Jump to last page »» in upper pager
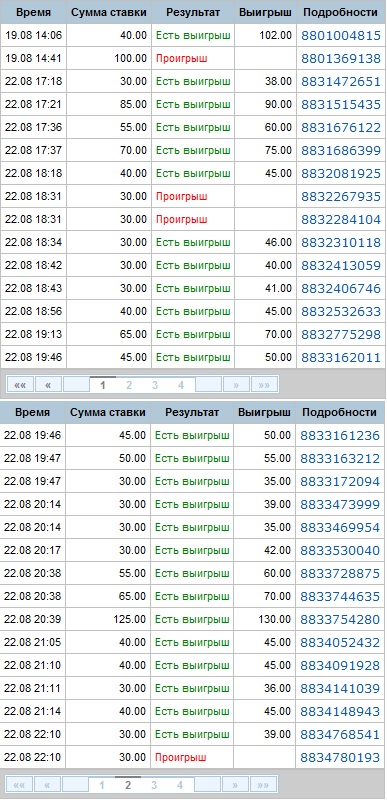This screenshot has height=802, width=387. 264,385
